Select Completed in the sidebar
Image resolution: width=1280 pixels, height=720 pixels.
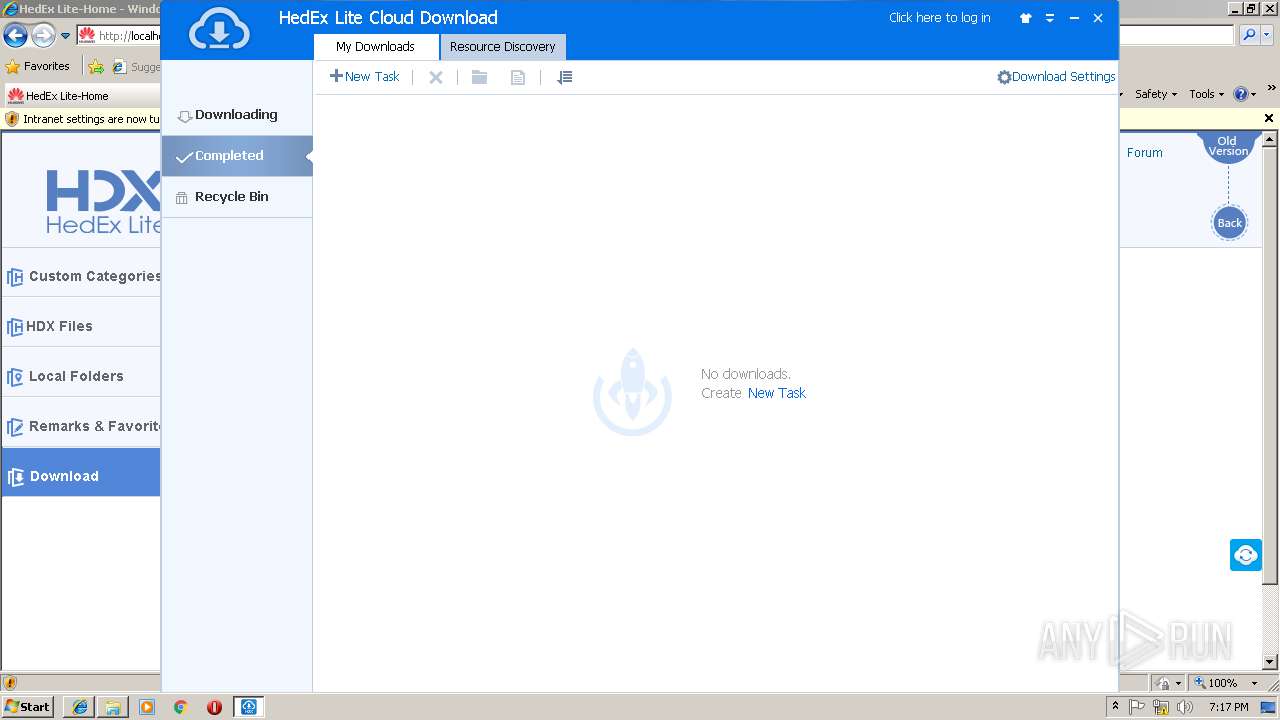point(237,156)
